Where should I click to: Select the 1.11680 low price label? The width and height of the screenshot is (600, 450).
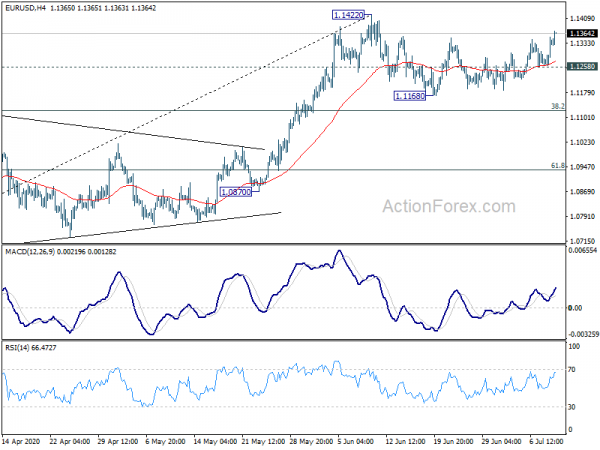(x=408, y=96)
